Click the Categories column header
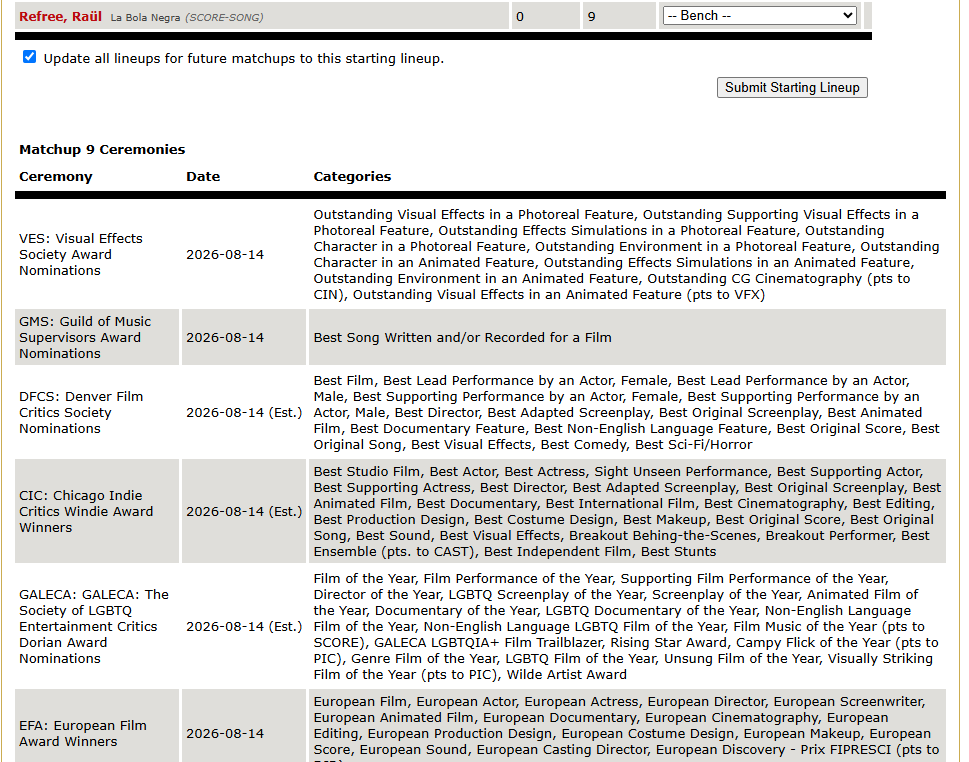969x762 pixels. [352, 176]
